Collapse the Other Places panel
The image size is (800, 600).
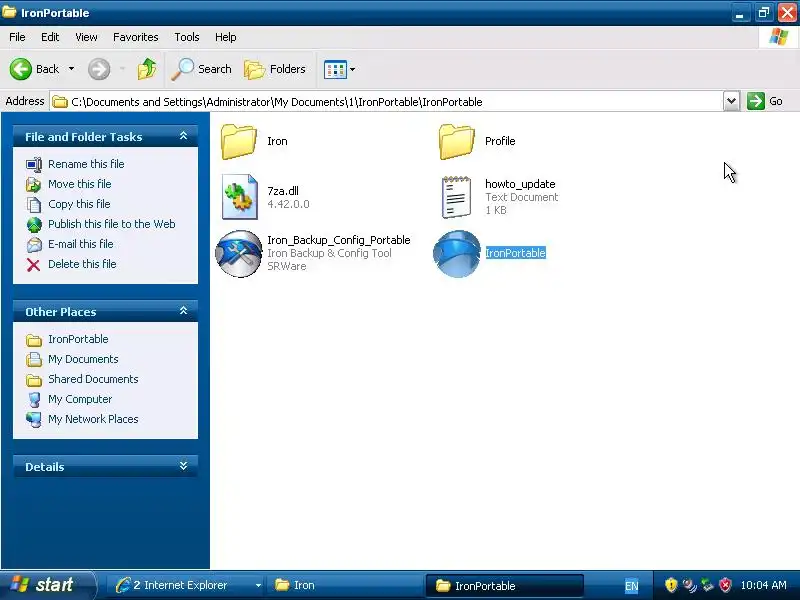coord(184,311)
